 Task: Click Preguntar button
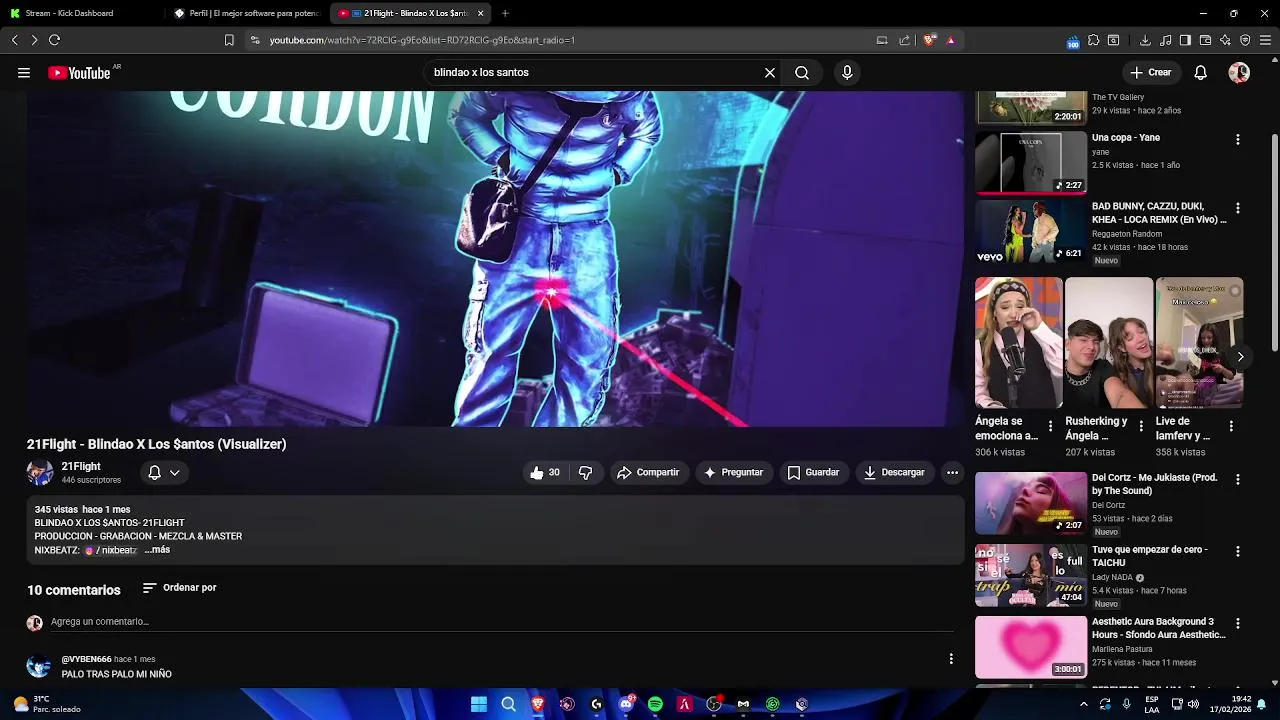click(x=733, y=473)
